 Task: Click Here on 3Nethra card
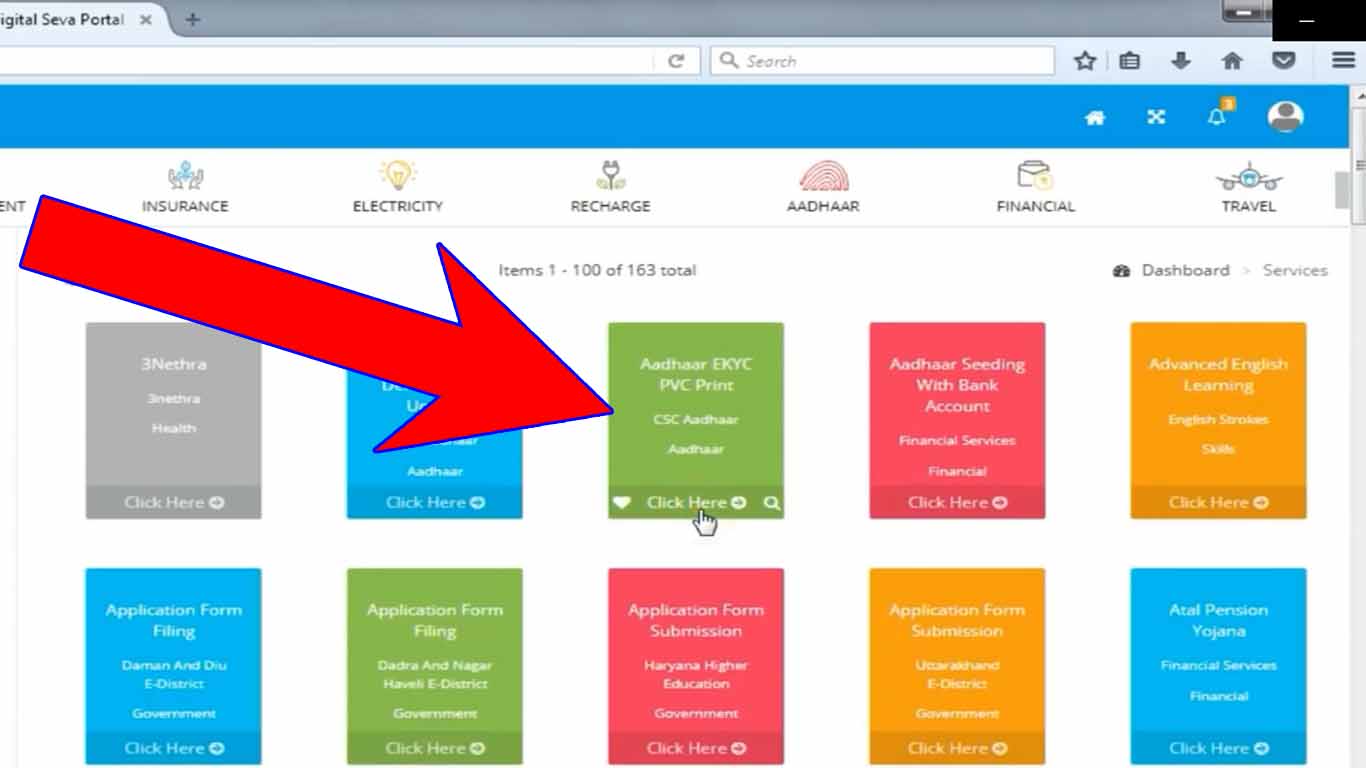173,502
